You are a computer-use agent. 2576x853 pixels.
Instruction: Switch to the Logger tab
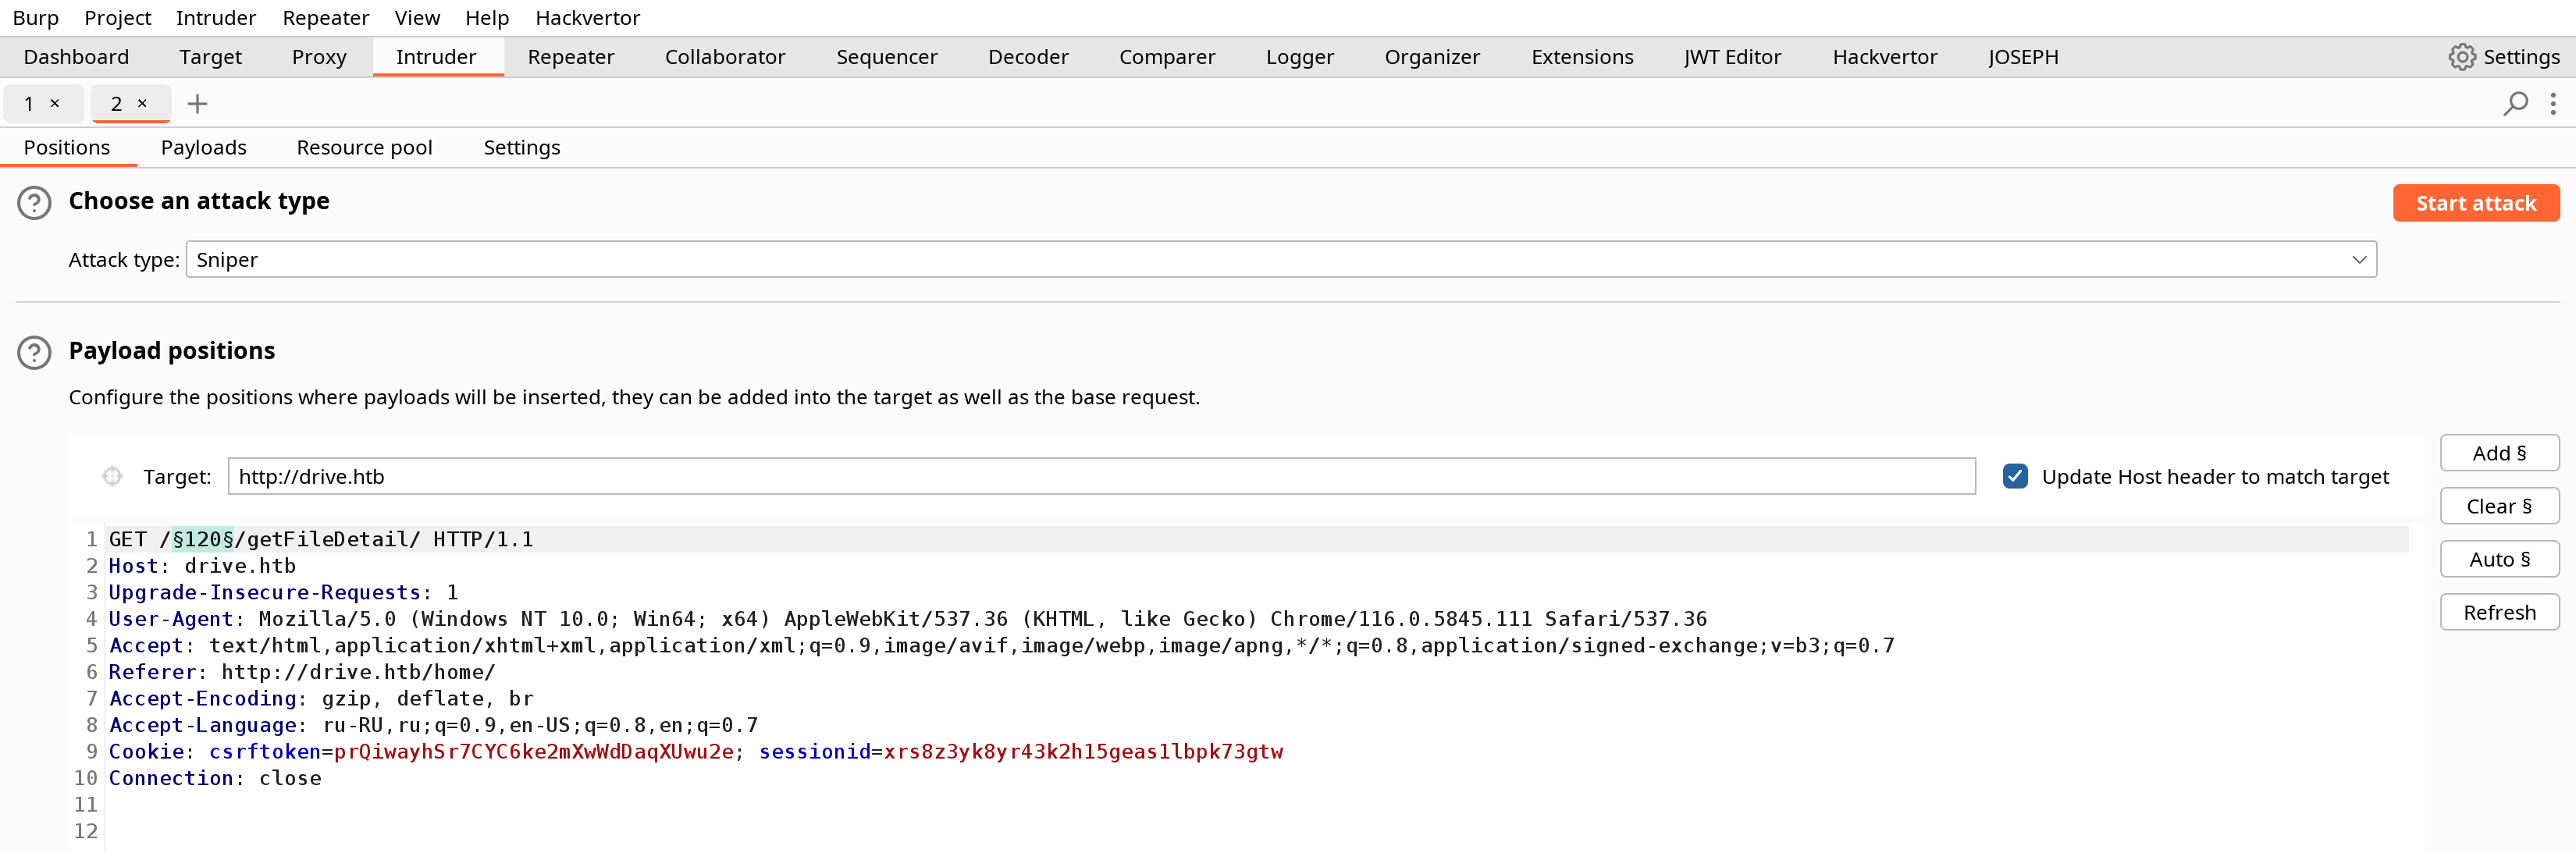pyautogui.click(x=1300, y=57)
